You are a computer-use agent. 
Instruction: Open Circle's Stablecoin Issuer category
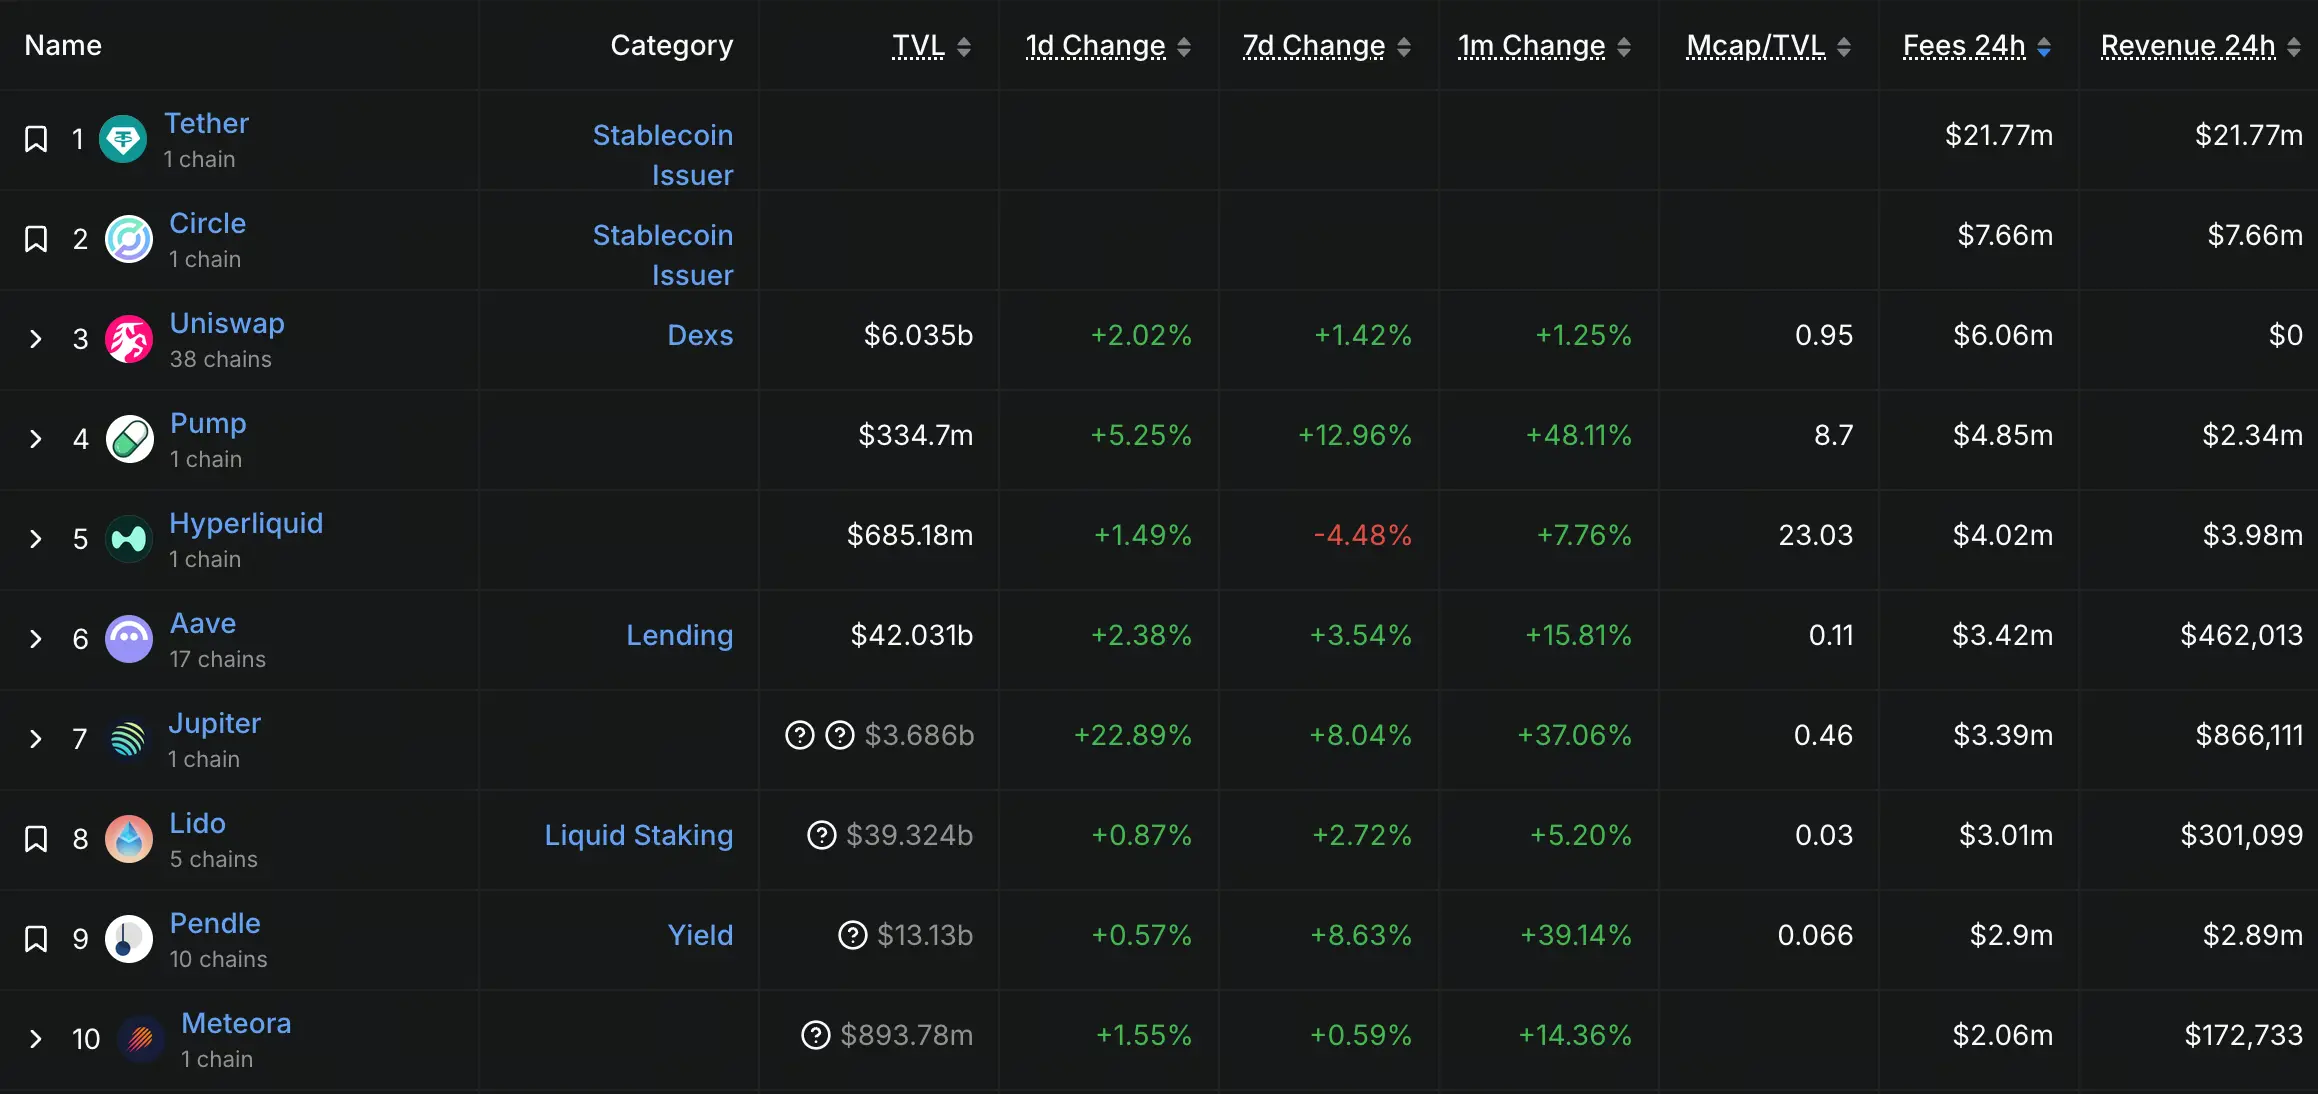tap(662, 255)
